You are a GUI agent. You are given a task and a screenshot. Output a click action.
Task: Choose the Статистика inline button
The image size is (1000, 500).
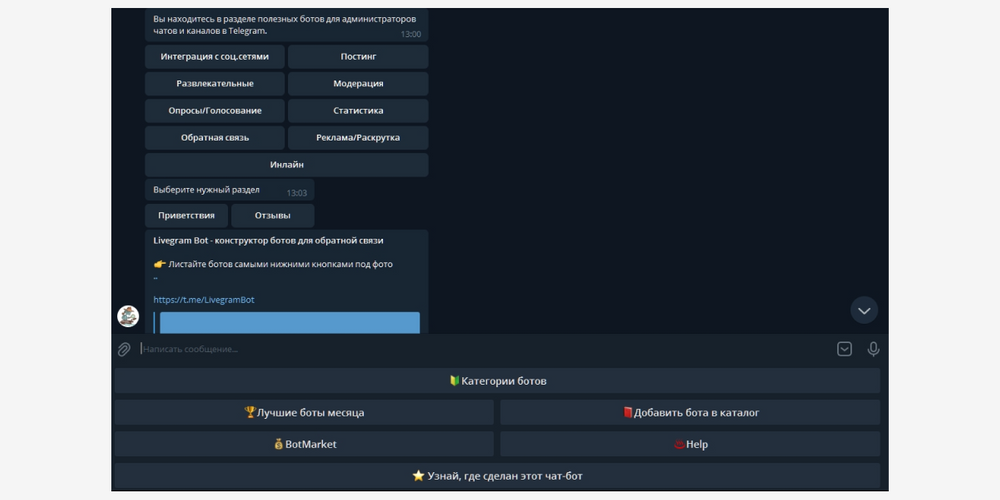[x=358, y=111]
